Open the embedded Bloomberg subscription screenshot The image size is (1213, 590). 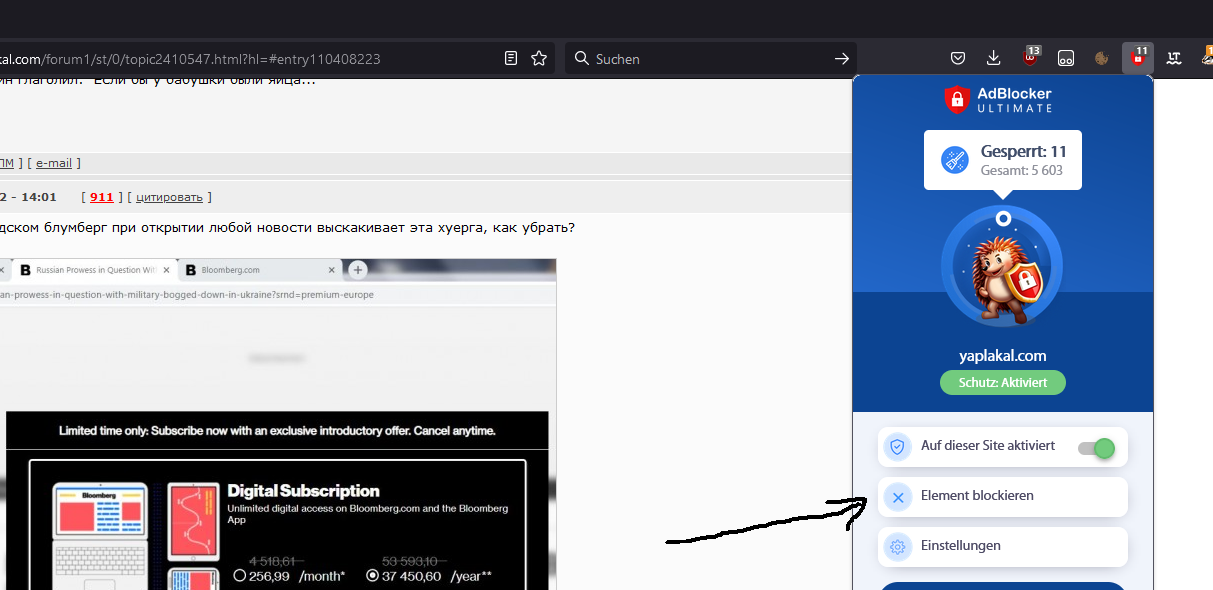pyautogui.click(x=278, y=424)
